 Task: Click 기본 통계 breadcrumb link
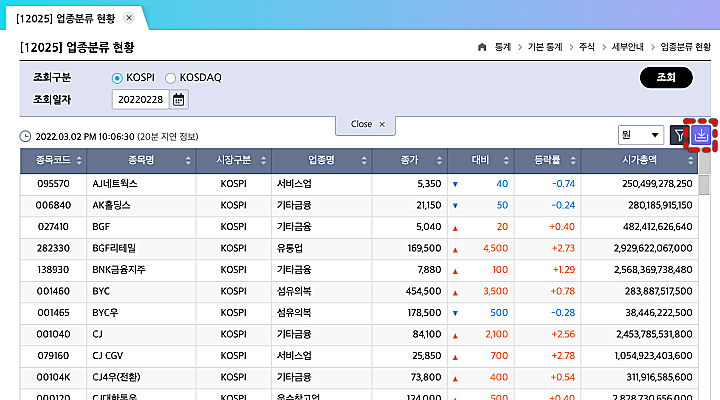pos(545,47)
